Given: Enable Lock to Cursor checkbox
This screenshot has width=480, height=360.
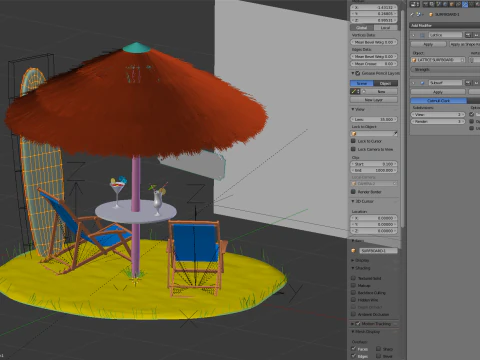Looking at the screenshot, I should (353, 141).
